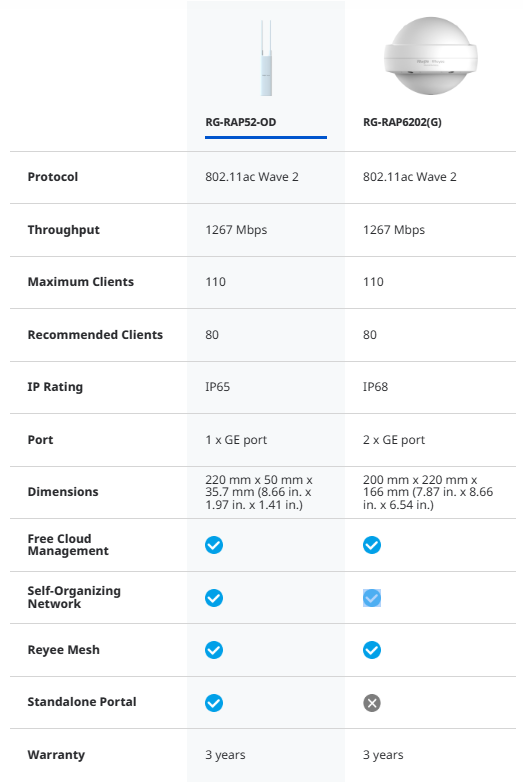This screenshot has height=784, width=523.
Task: Open the RG-RAP52-OD product name link
Action: (x=240, y=122)
